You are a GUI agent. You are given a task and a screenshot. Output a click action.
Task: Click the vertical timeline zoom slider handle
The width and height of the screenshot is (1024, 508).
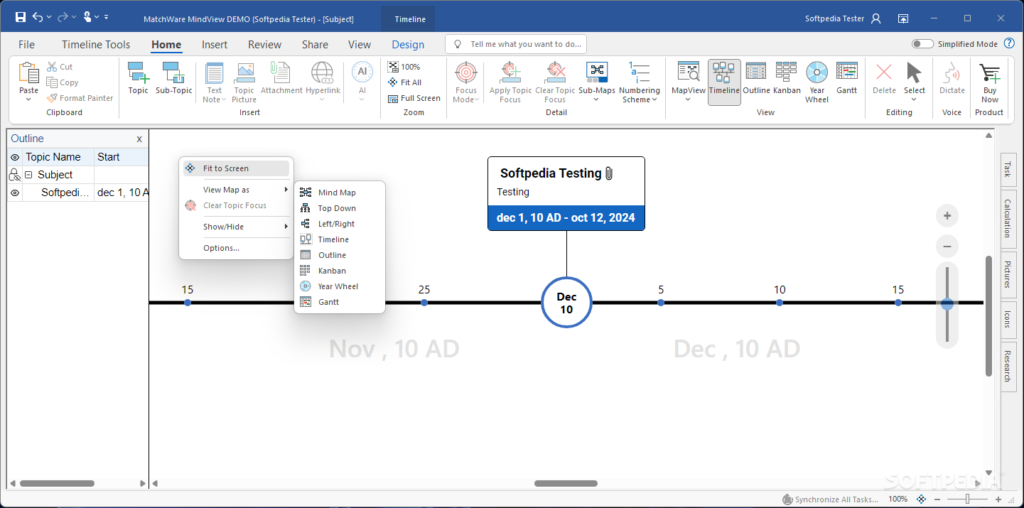click(947, 304)
